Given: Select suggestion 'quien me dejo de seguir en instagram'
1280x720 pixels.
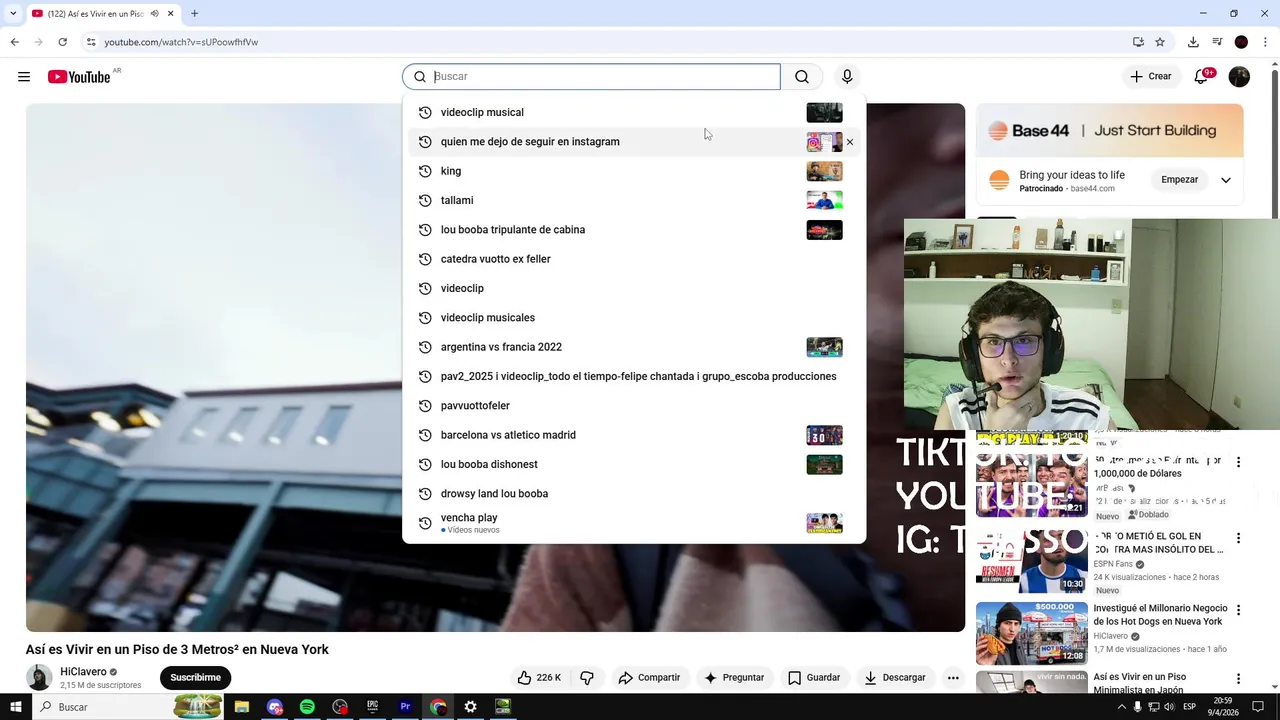Looking at the screenshot, I should coord(634,142).
